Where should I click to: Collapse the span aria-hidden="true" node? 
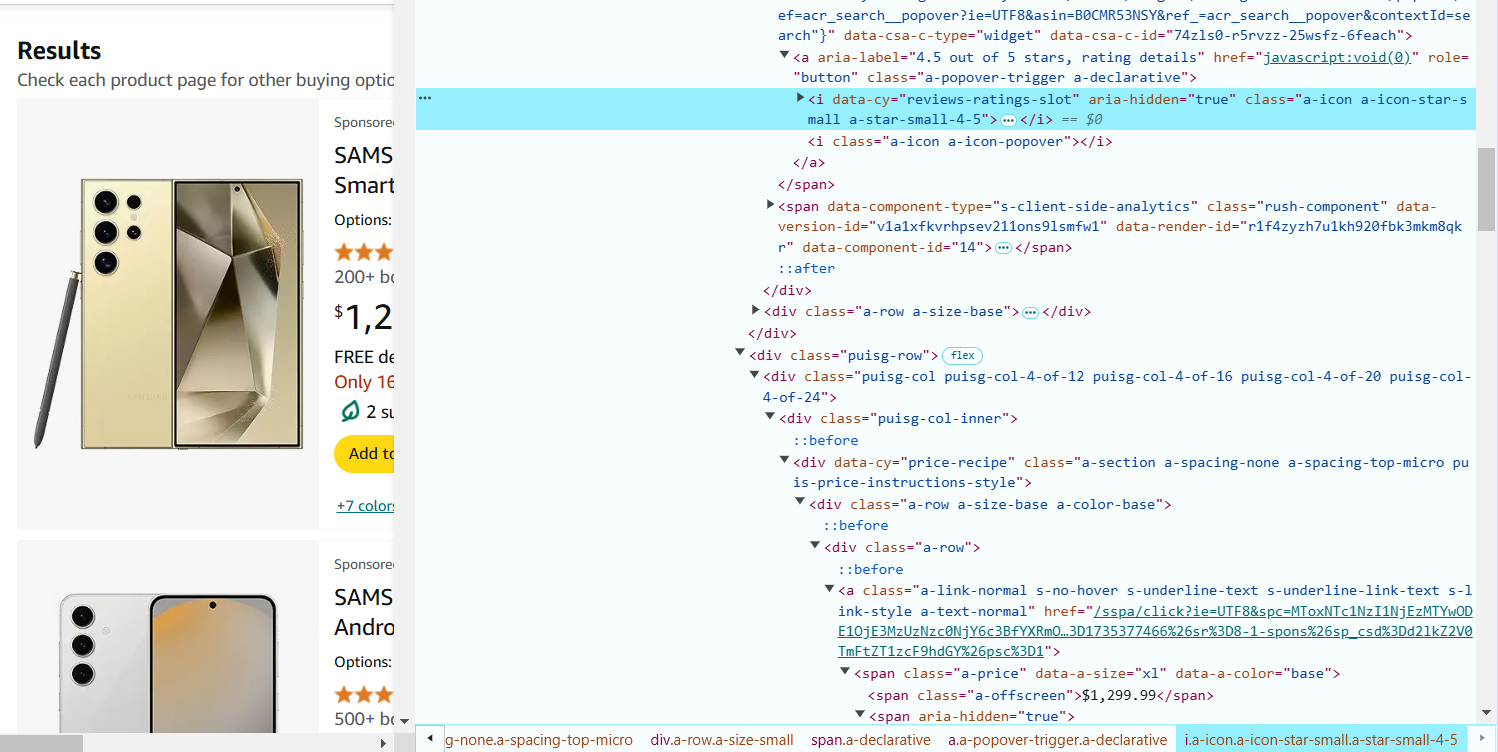[x=860, y=715]
